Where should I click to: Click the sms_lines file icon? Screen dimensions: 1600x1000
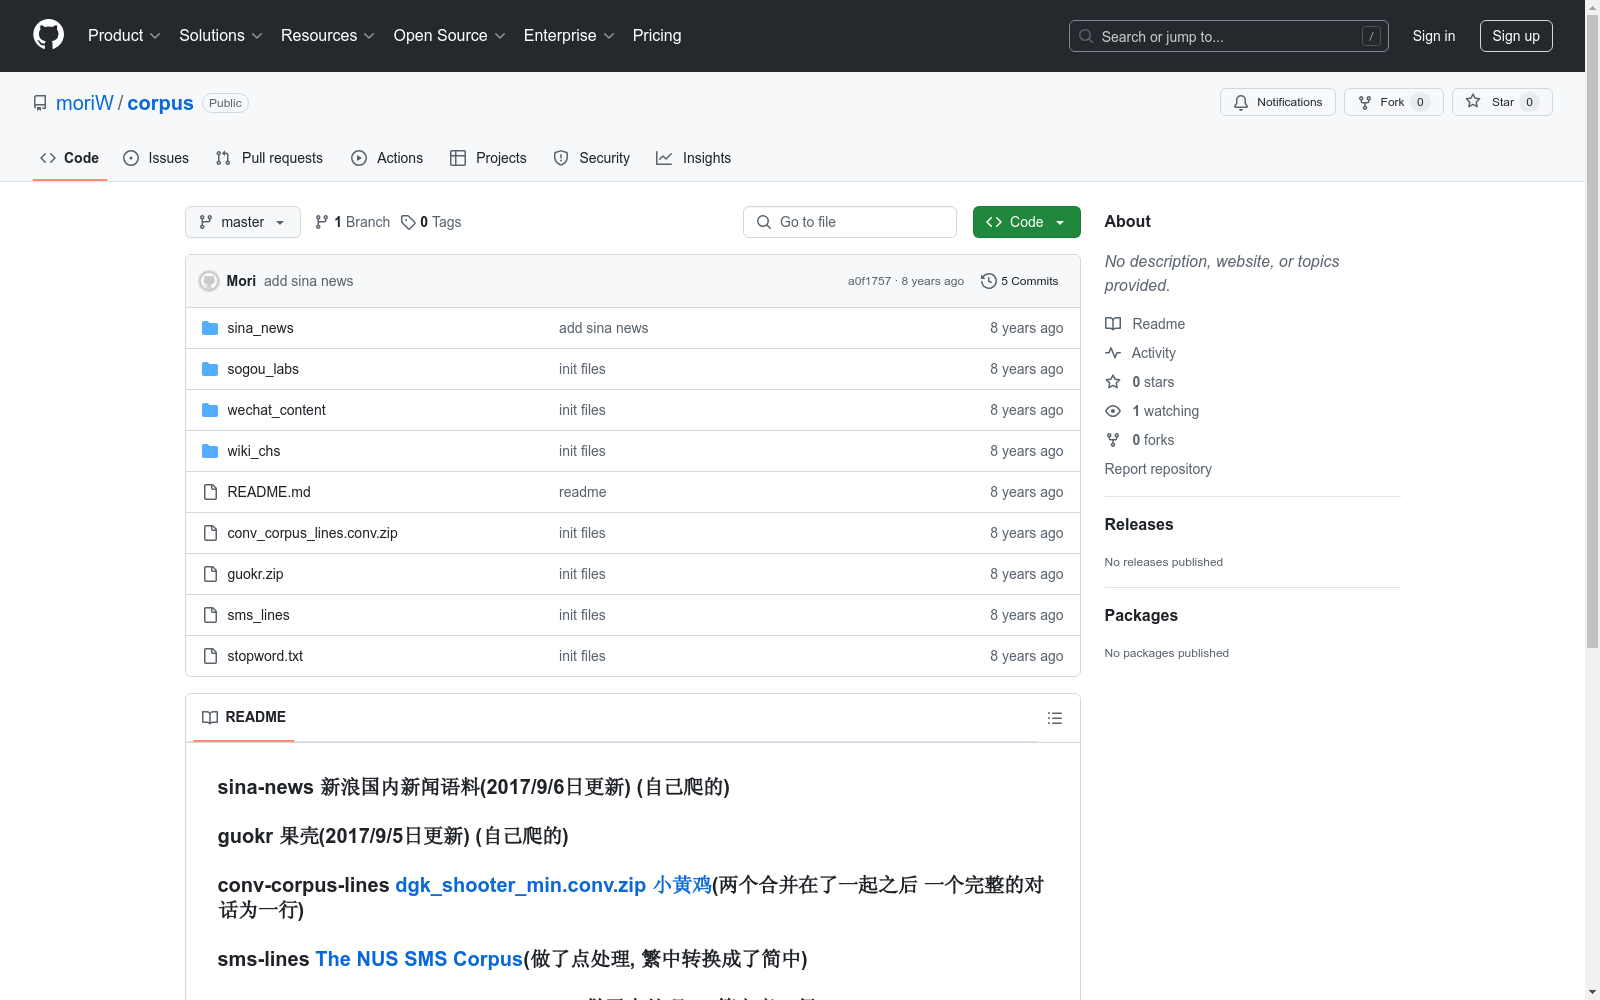coord(210,615)
